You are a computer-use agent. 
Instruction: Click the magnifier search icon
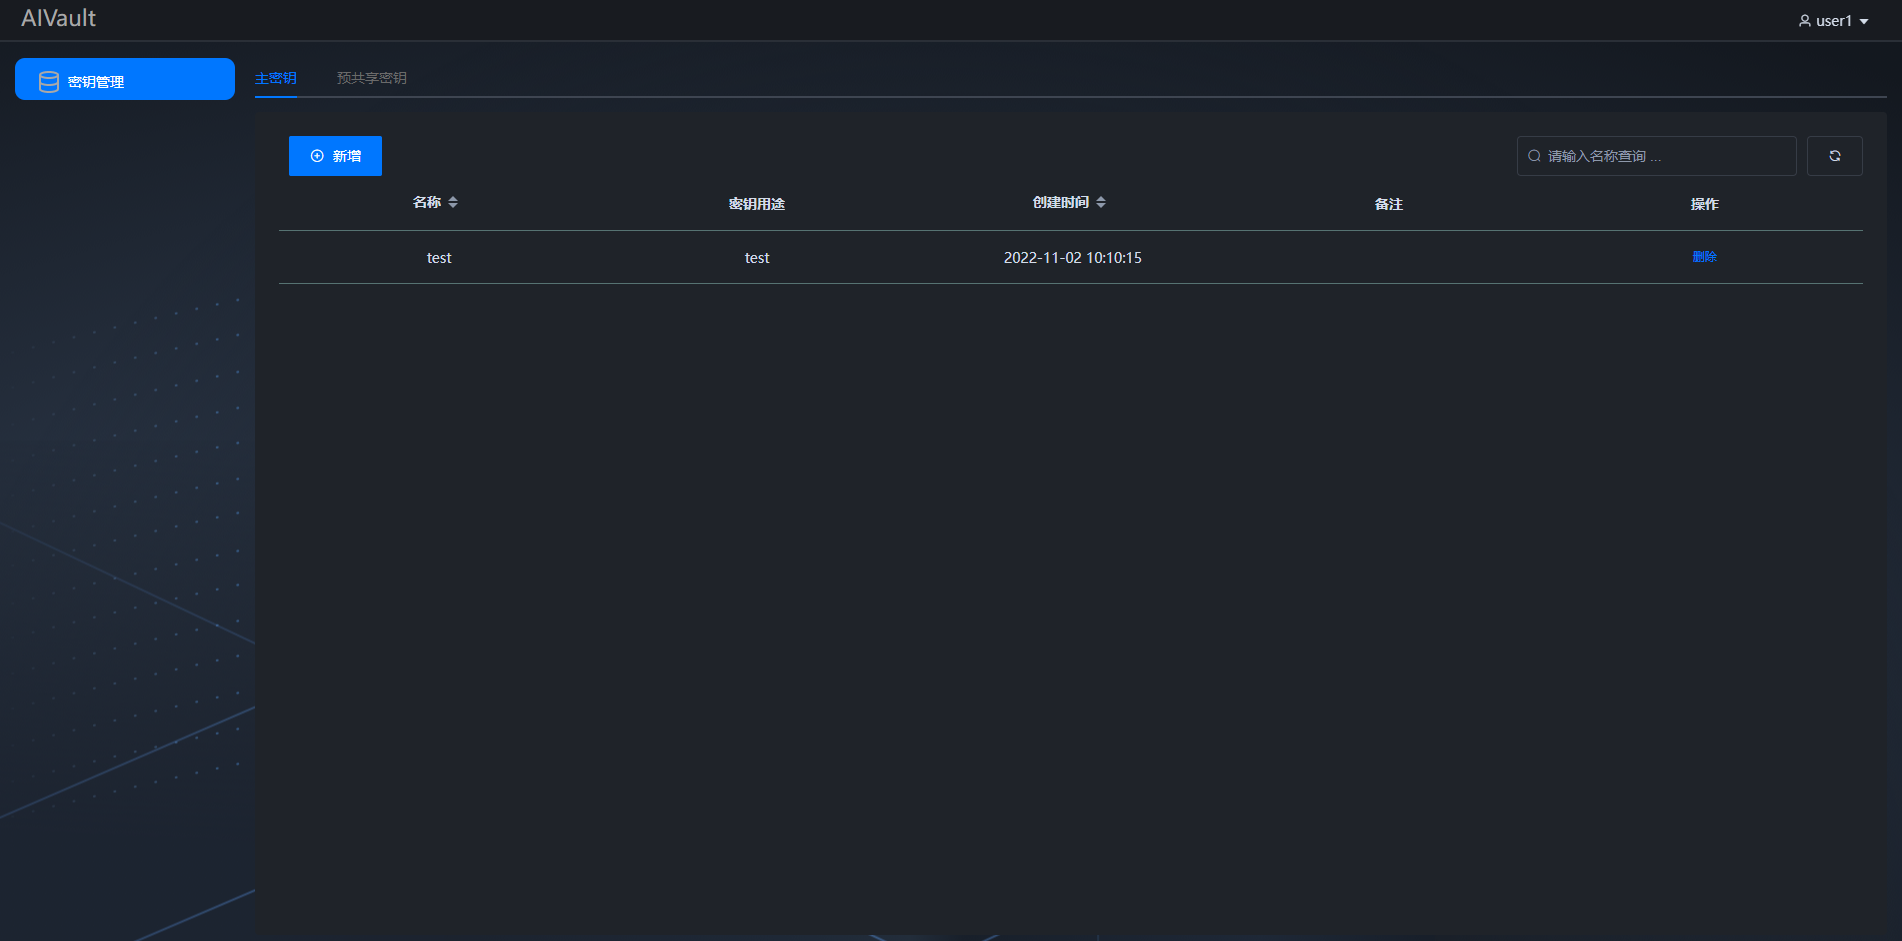1534,156
